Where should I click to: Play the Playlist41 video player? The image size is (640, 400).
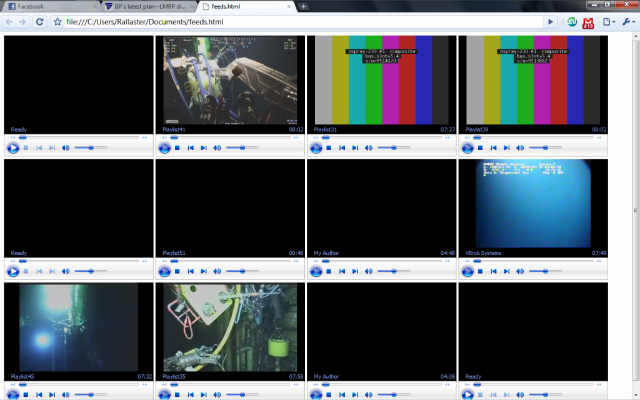tap(164, 147)
